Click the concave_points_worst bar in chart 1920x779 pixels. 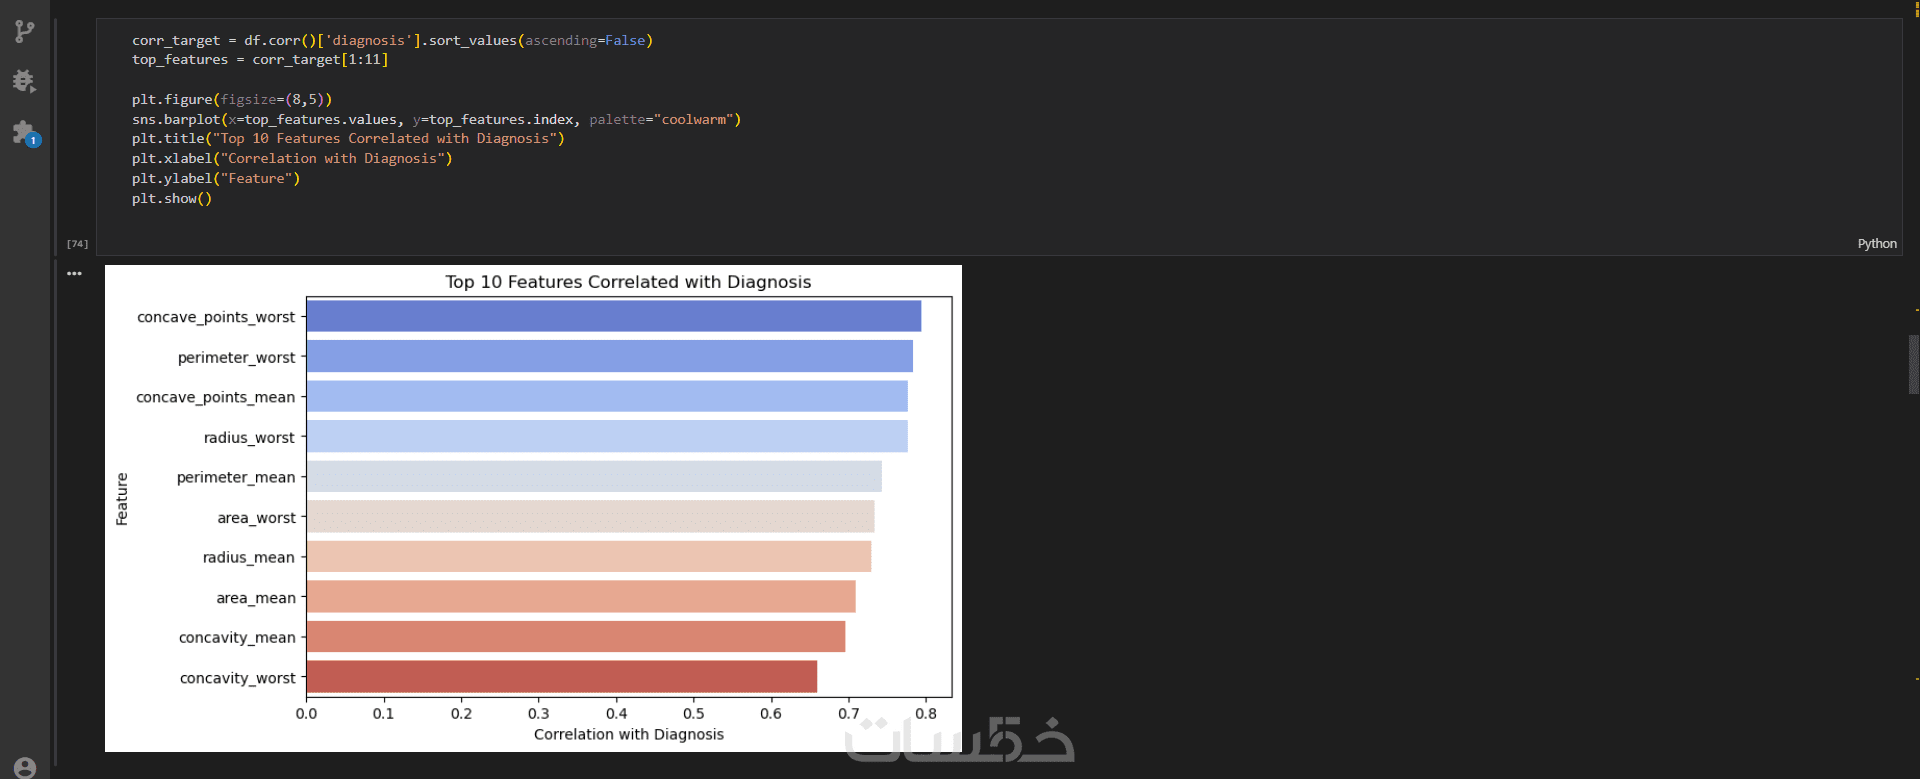(613, 316)
